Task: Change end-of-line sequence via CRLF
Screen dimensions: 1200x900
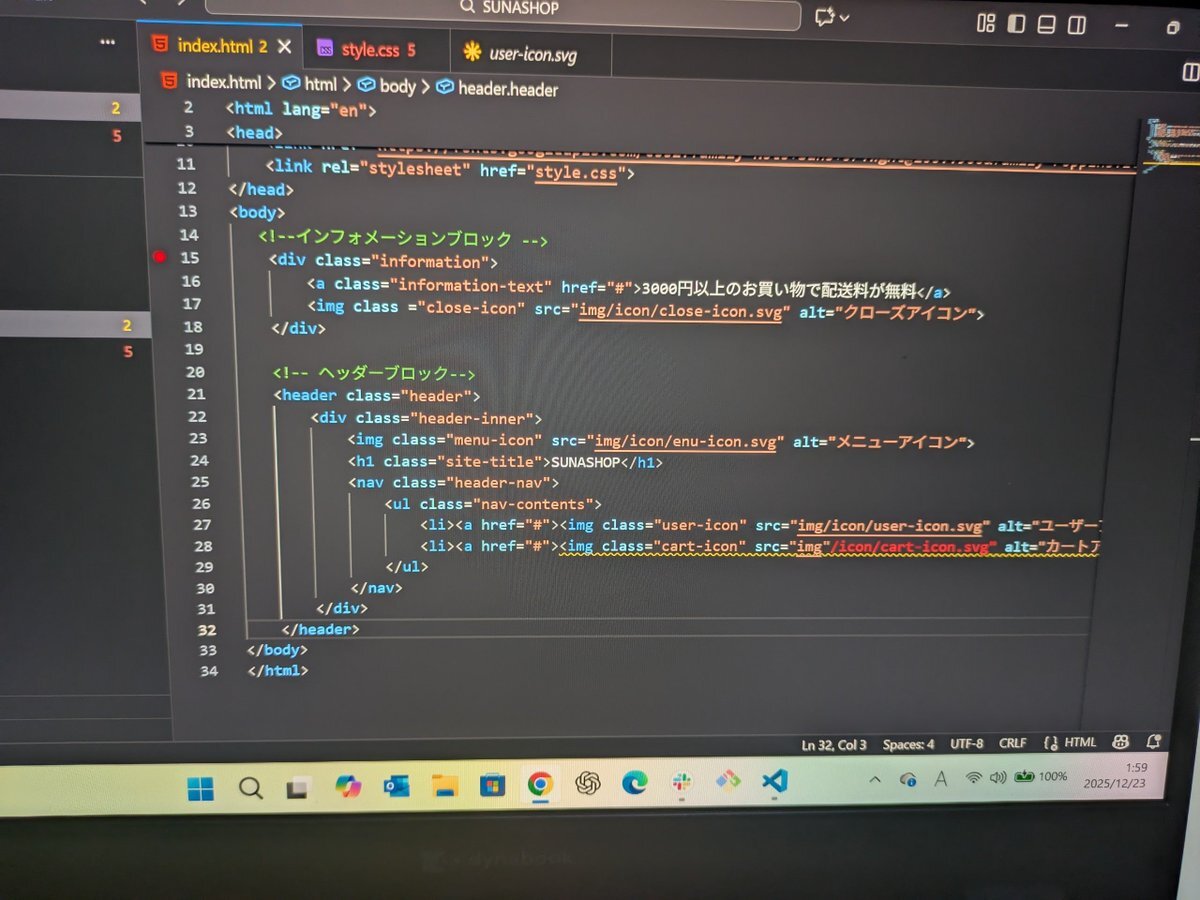Action: tap(1012, 744)
